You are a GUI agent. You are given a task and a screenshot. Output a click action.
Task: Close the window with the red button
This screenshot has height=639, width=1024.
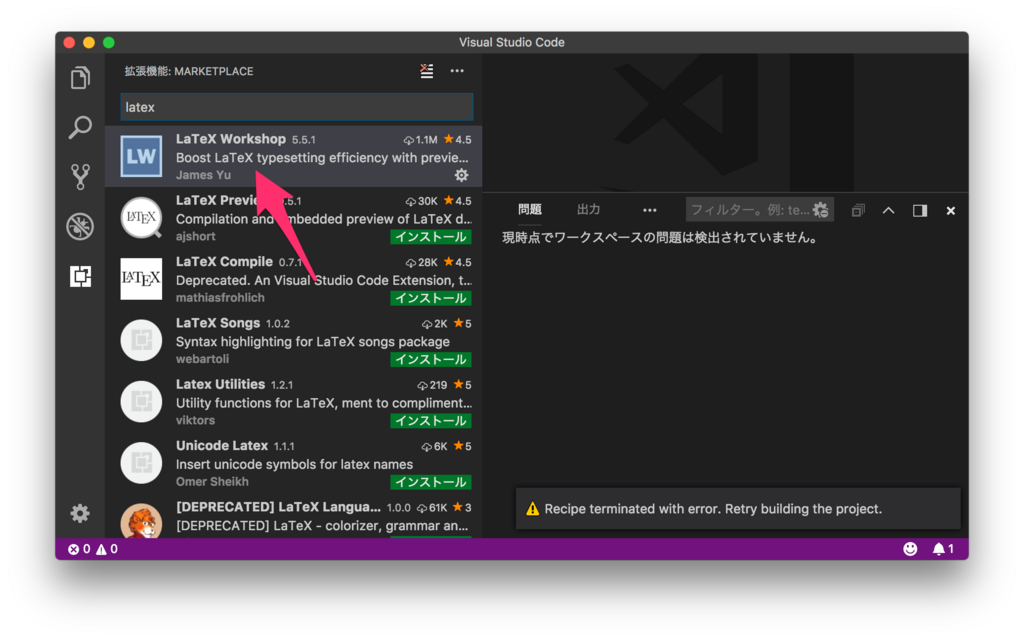click(x=69, y=42)
